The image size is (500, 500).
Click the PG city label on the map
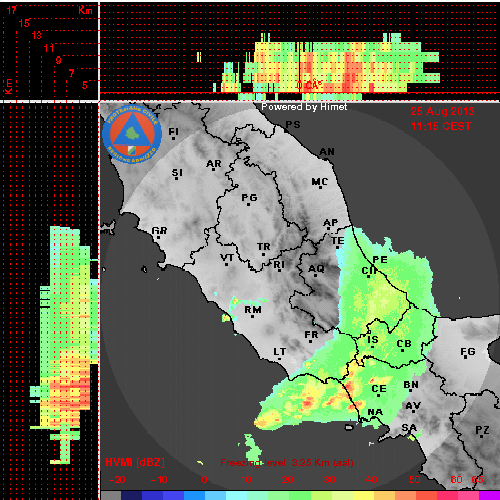coord(249,198)
